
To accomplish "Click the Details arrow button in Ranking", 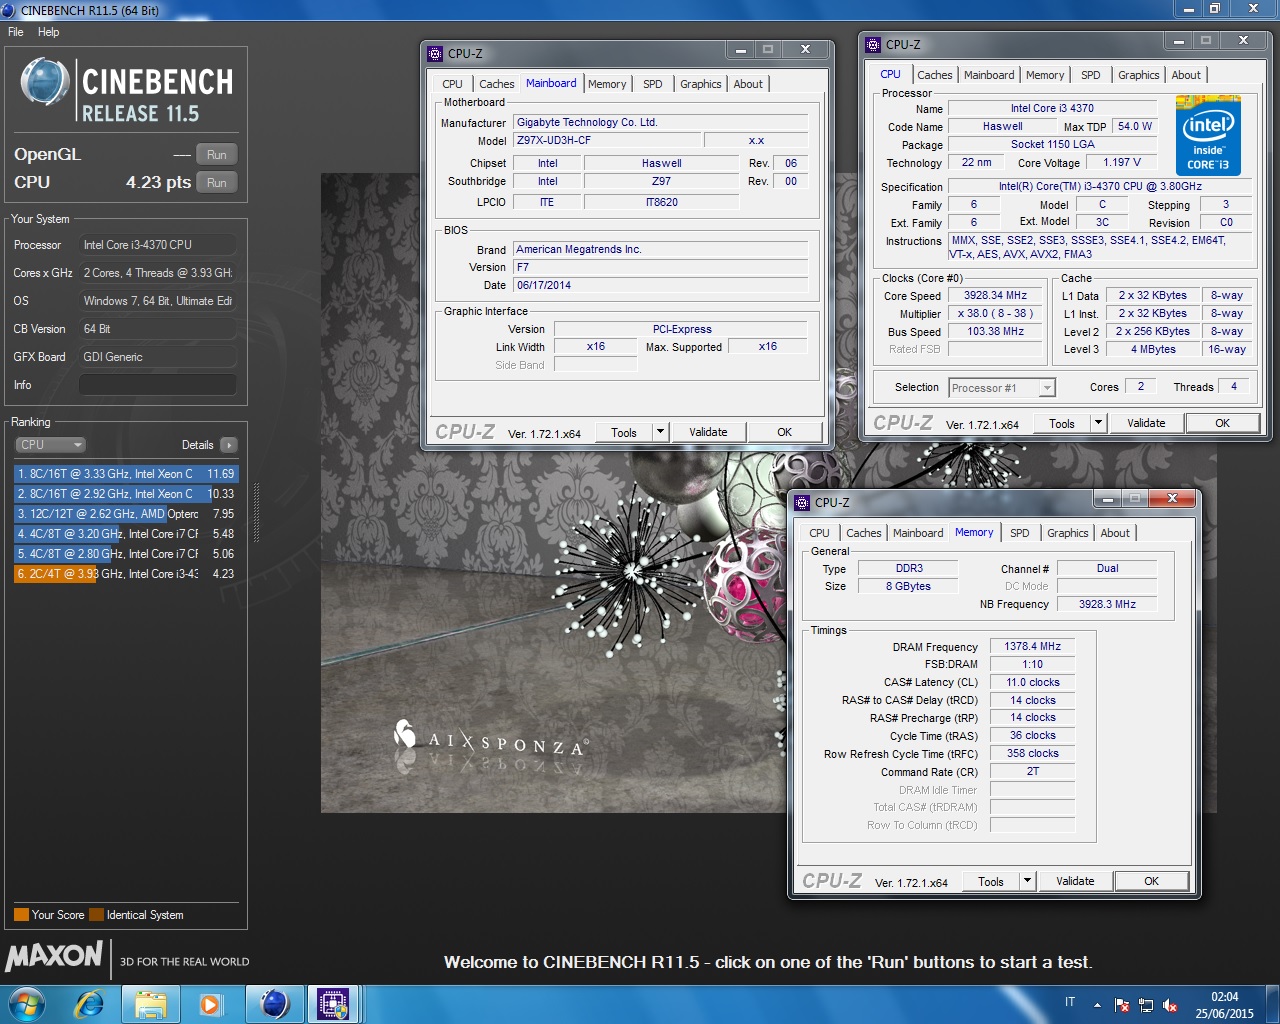I will point(229,445).
